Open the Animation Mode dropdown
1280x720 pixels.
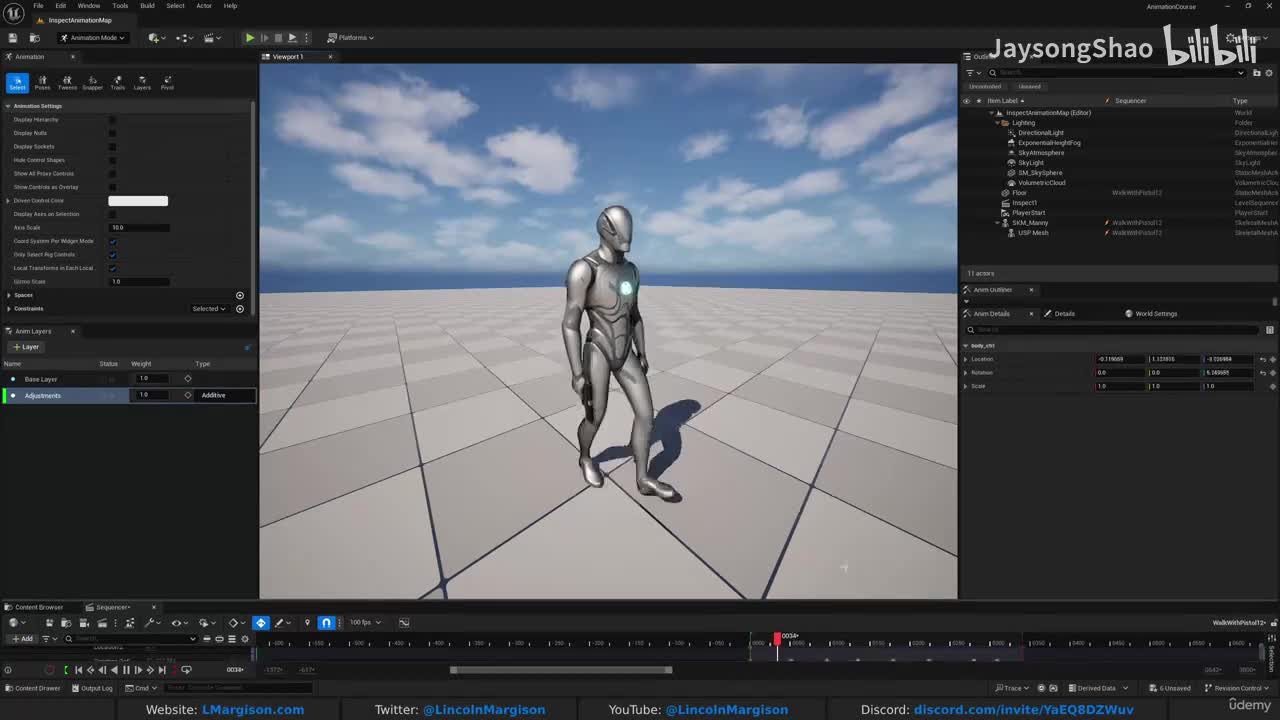[91, 38]
